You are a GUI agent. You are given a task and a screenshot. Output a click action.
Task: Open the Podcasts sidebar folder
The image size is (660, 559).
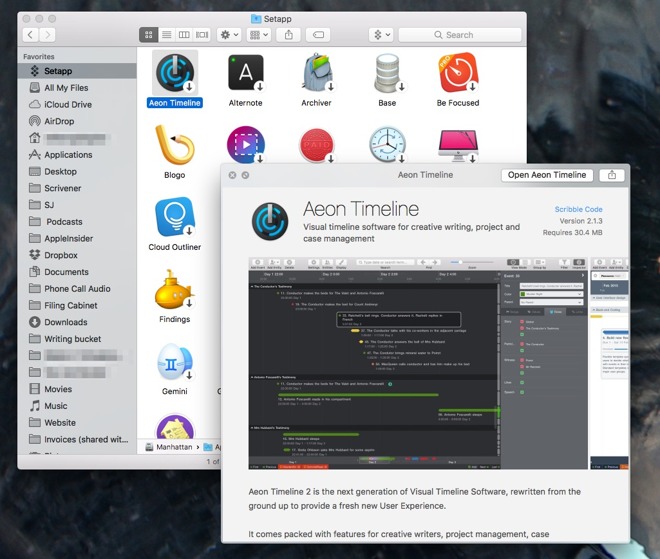point(77,222)
